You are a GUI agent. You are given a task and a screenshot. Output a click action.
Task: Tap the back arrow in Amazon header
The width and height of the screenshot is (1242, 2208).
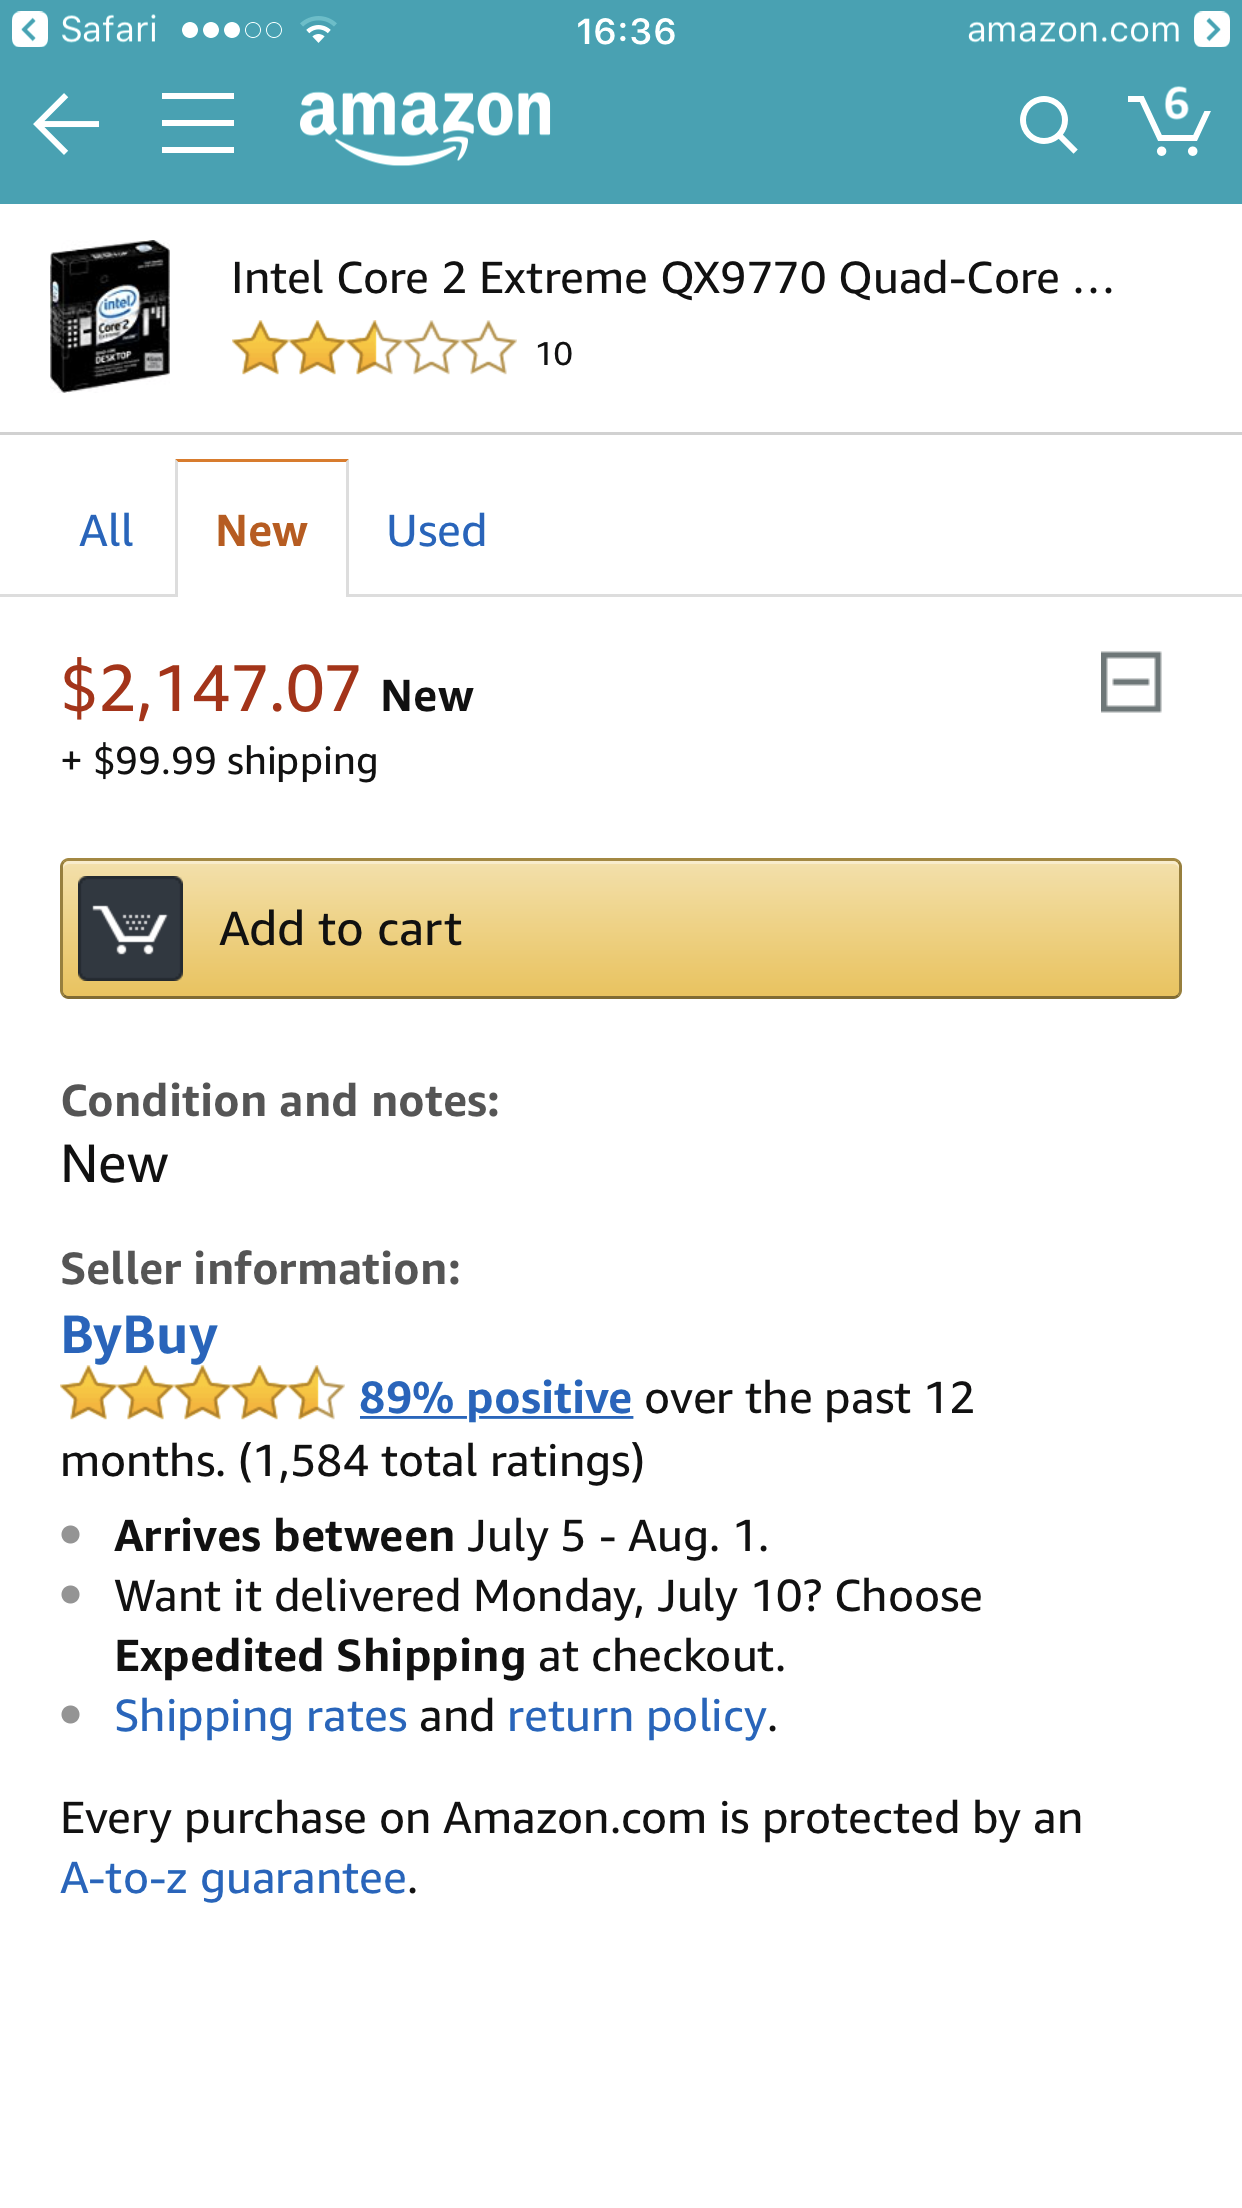tap(66, 124)
